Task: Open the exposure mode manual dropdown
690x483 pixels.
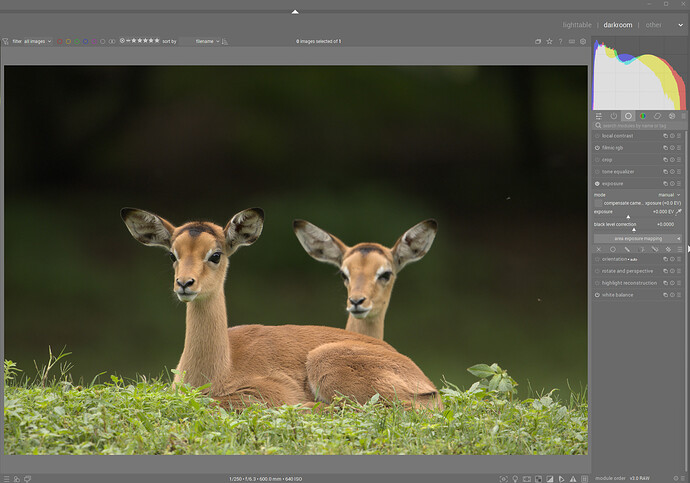Action: click(x=668, y=194)
